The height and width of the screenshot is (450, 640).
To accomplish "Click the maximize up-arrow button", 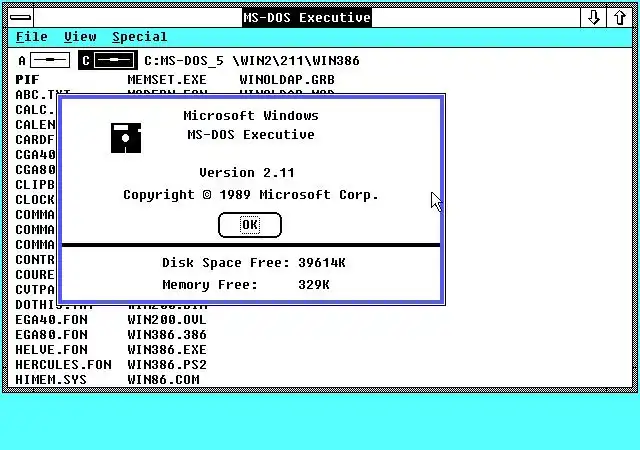I will click(x=620, y=17).
